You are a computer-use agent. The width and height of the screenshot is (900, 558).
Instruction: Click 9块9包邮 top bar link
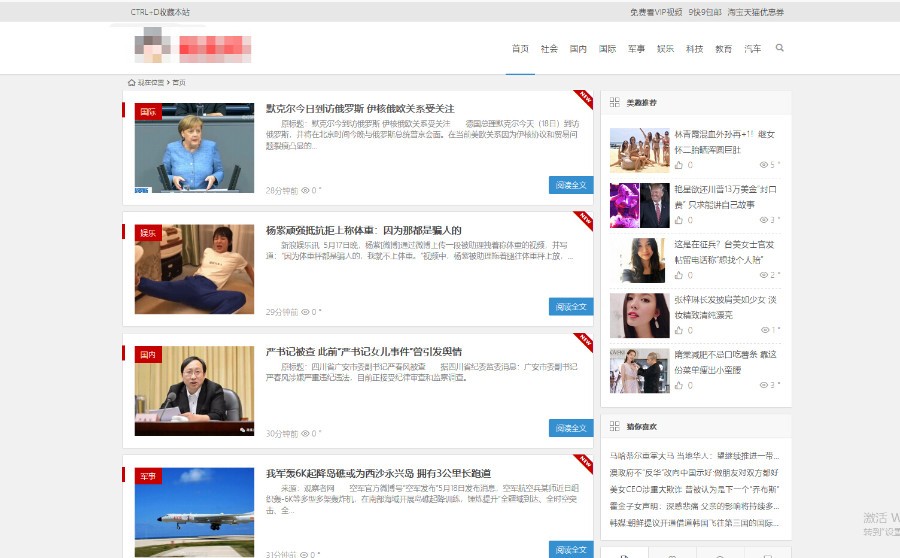coord(705,12)
